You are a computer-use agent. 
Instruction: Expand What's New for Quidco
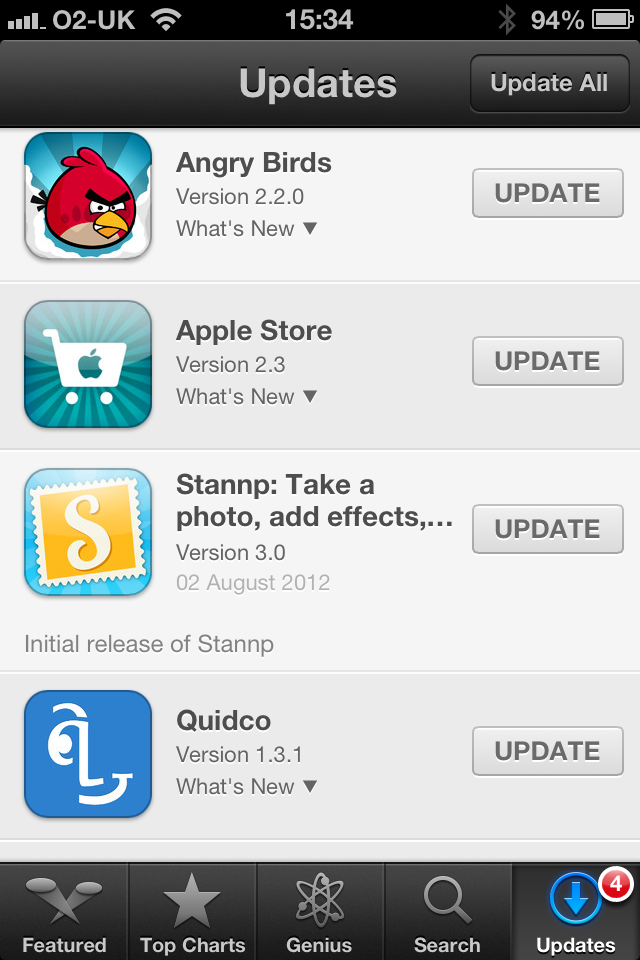(x=246, y=786)
